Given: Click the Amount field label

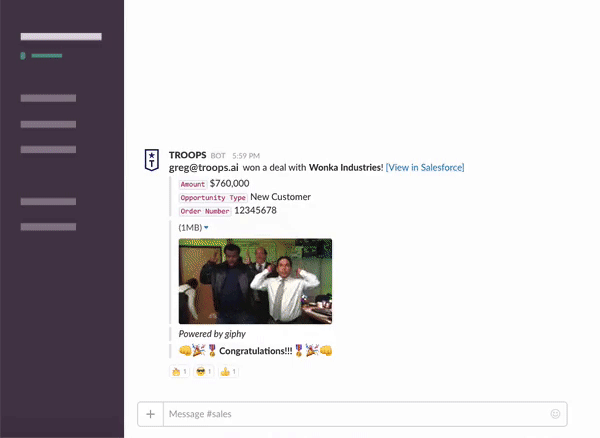Looking at the screenshot, I should pyautogui.click(x=193, y=184).
